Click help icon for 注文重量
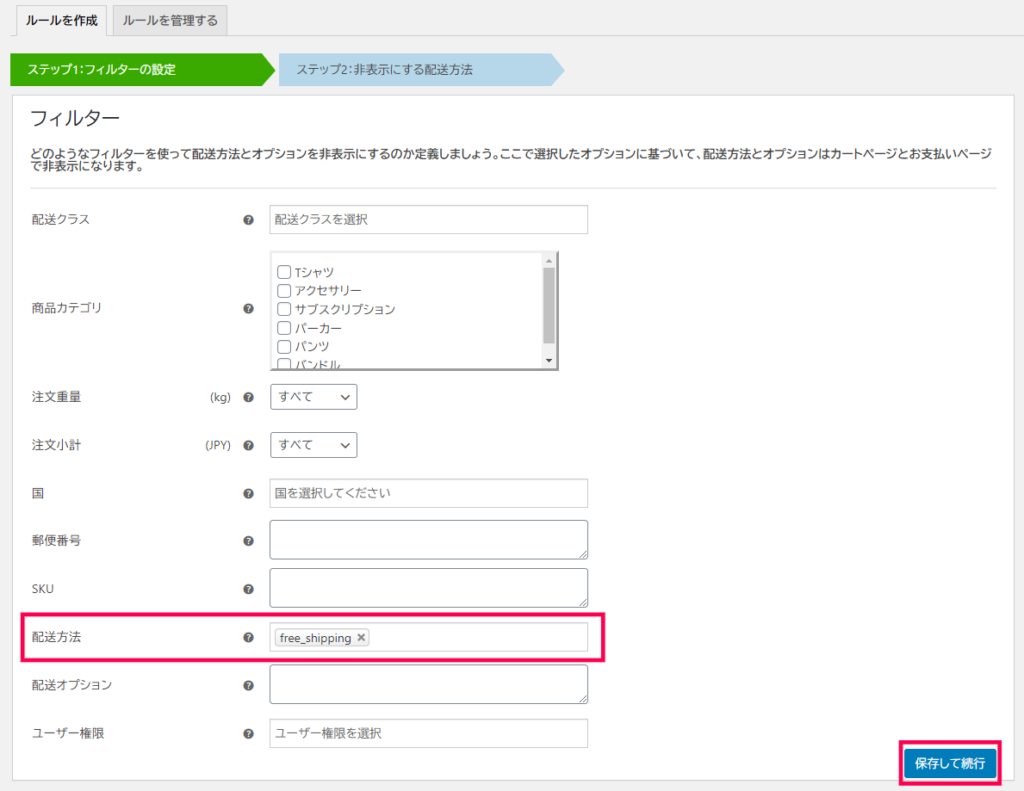Viewport: 1024px width, 791px height. (248, 397)
